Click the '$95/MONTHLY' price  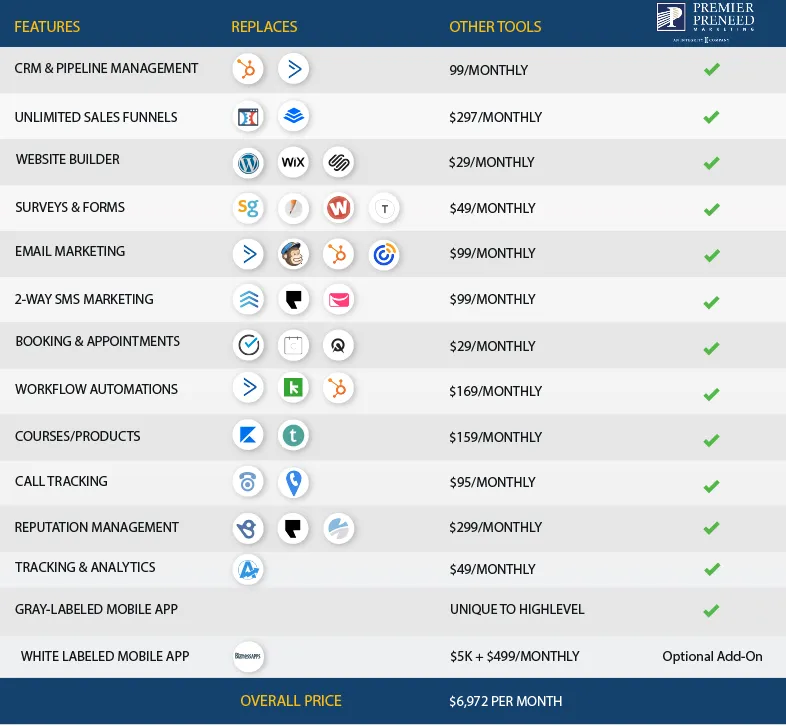(492, 482)
